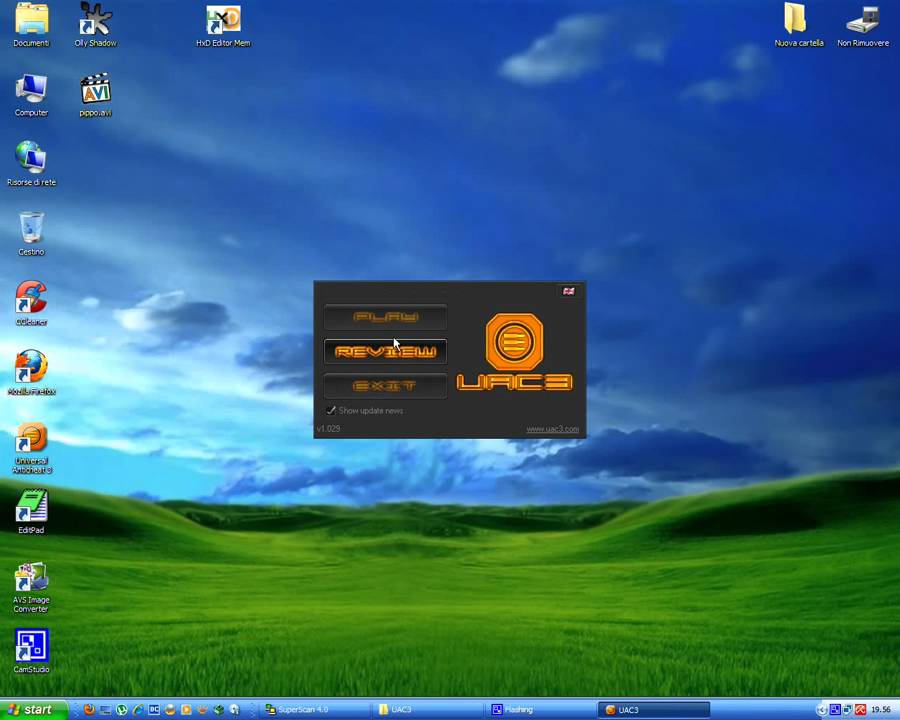This screenshot has width=900, height=720.
Task: Select the Olly Shadow desktop shortcut
Action: (95, 25)
